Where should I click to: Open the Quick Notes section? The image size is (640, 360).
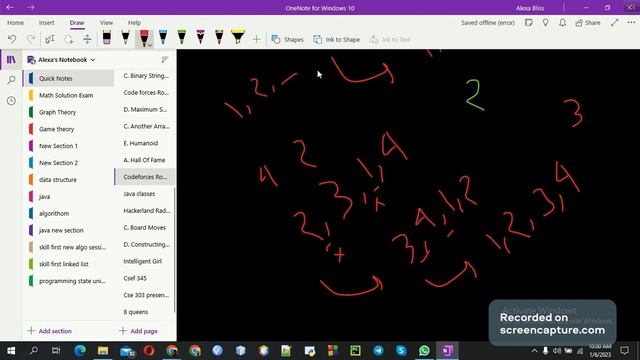point(68,78)
